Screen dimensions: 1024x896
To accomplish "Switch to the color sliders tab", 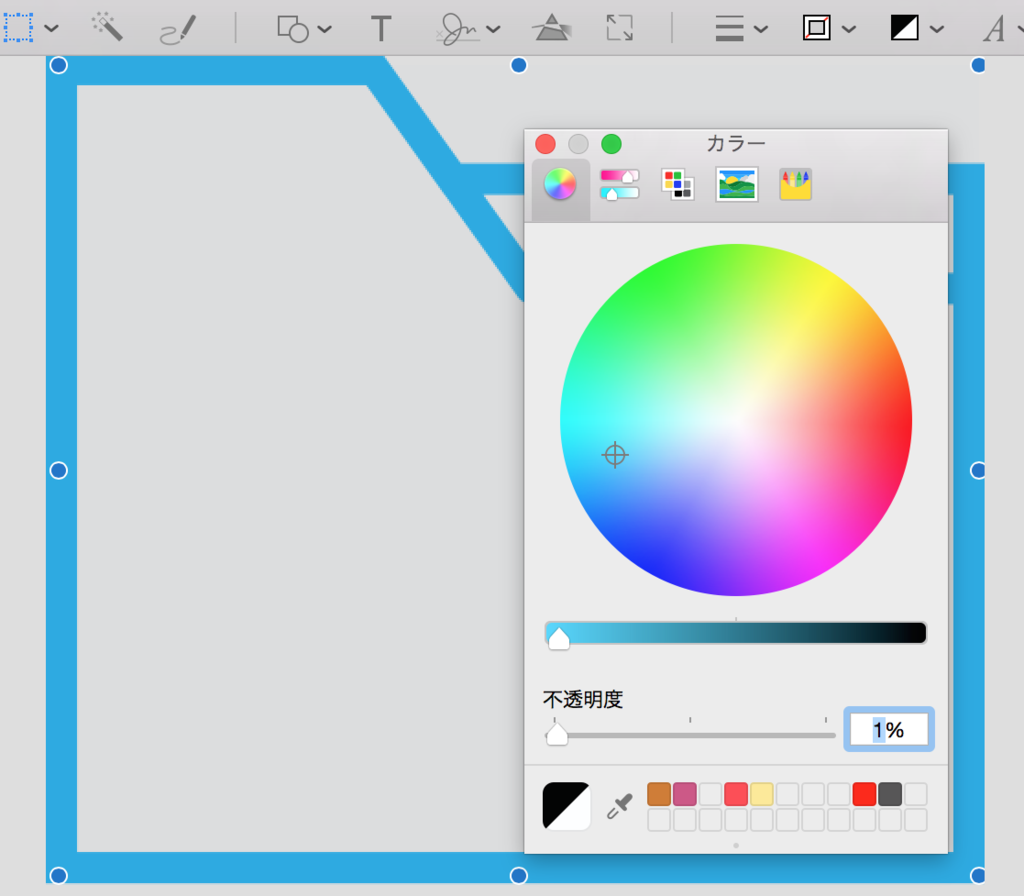I will tap(619, 184).
